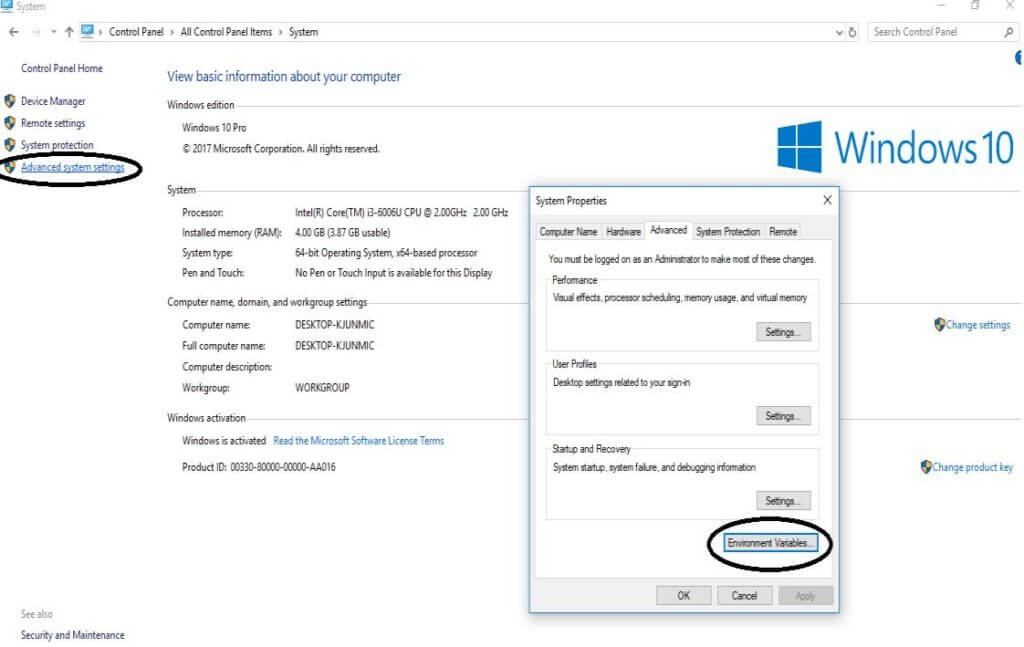Minimize the System window
Screen dimensions: 1024x647
[941, 5]
